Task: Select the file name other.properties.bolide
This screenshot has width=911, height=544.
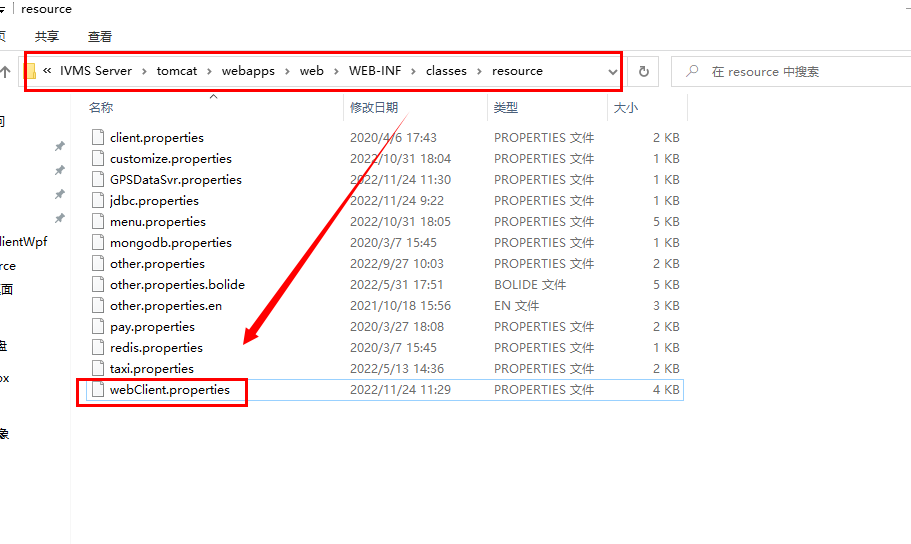Action: pos(177,284)
